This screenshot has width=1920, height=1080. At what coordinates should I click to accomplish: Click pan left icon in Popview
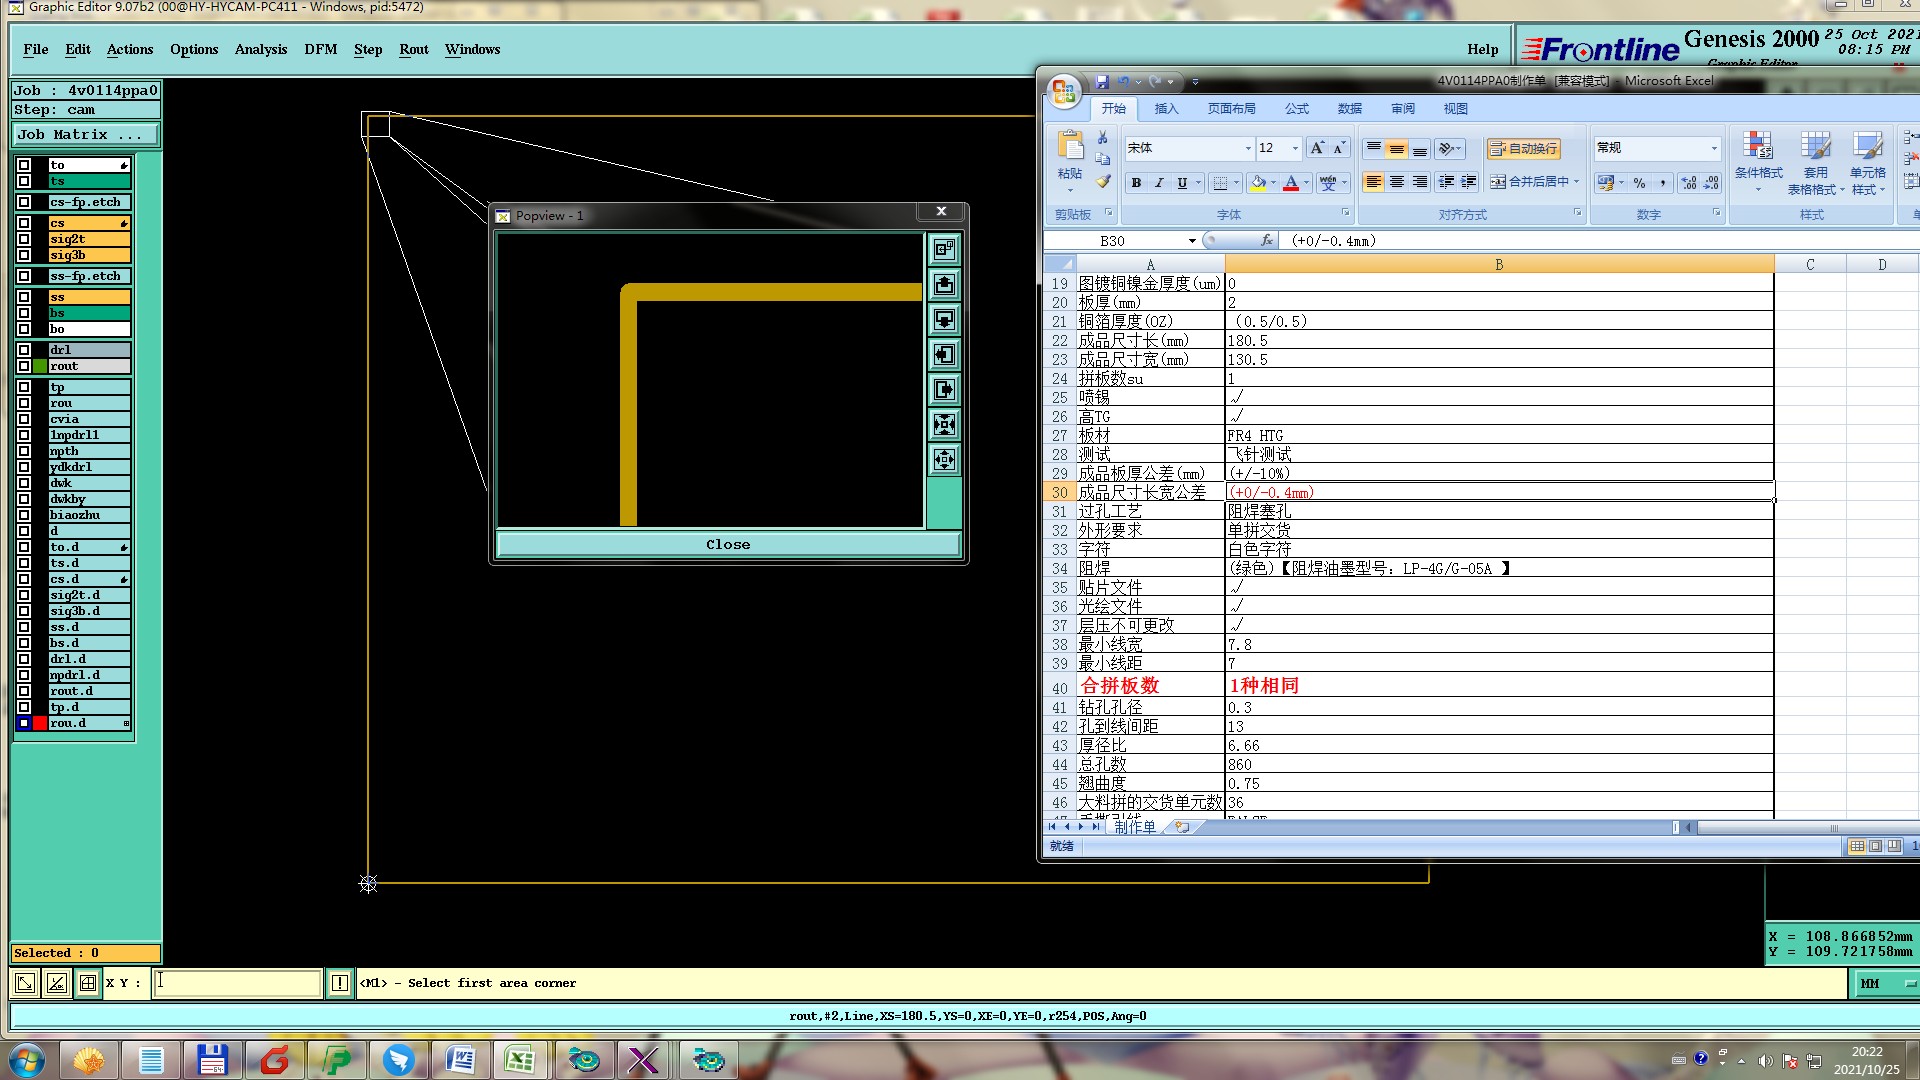pos(944,355)
